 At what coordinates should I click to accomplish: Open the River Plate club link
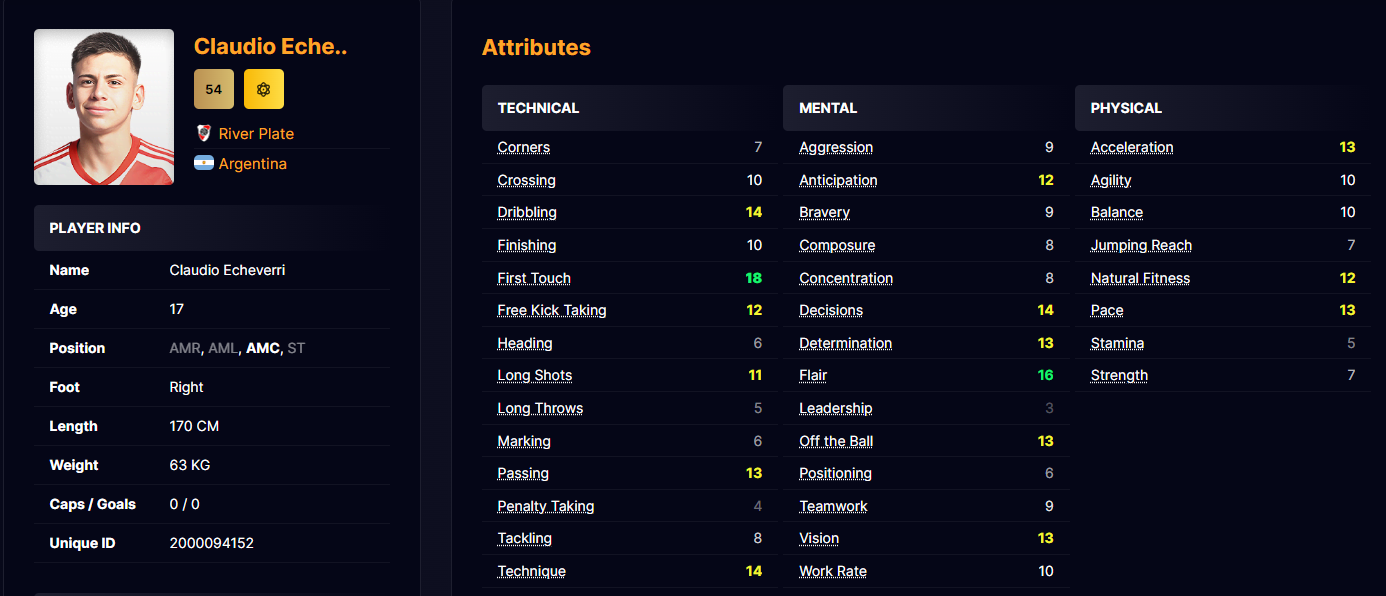pyautogui.click(x=256, y=133)
